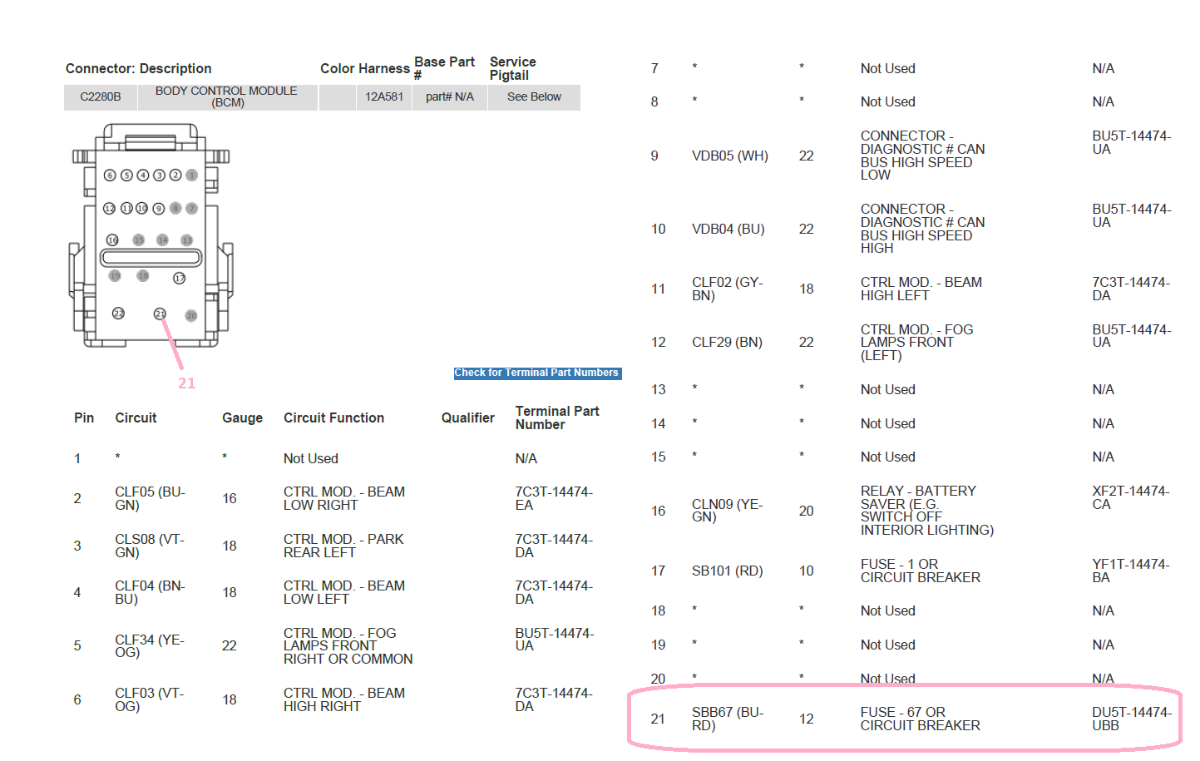Select grayed pin 1 on connector

[x=192, y=175]
